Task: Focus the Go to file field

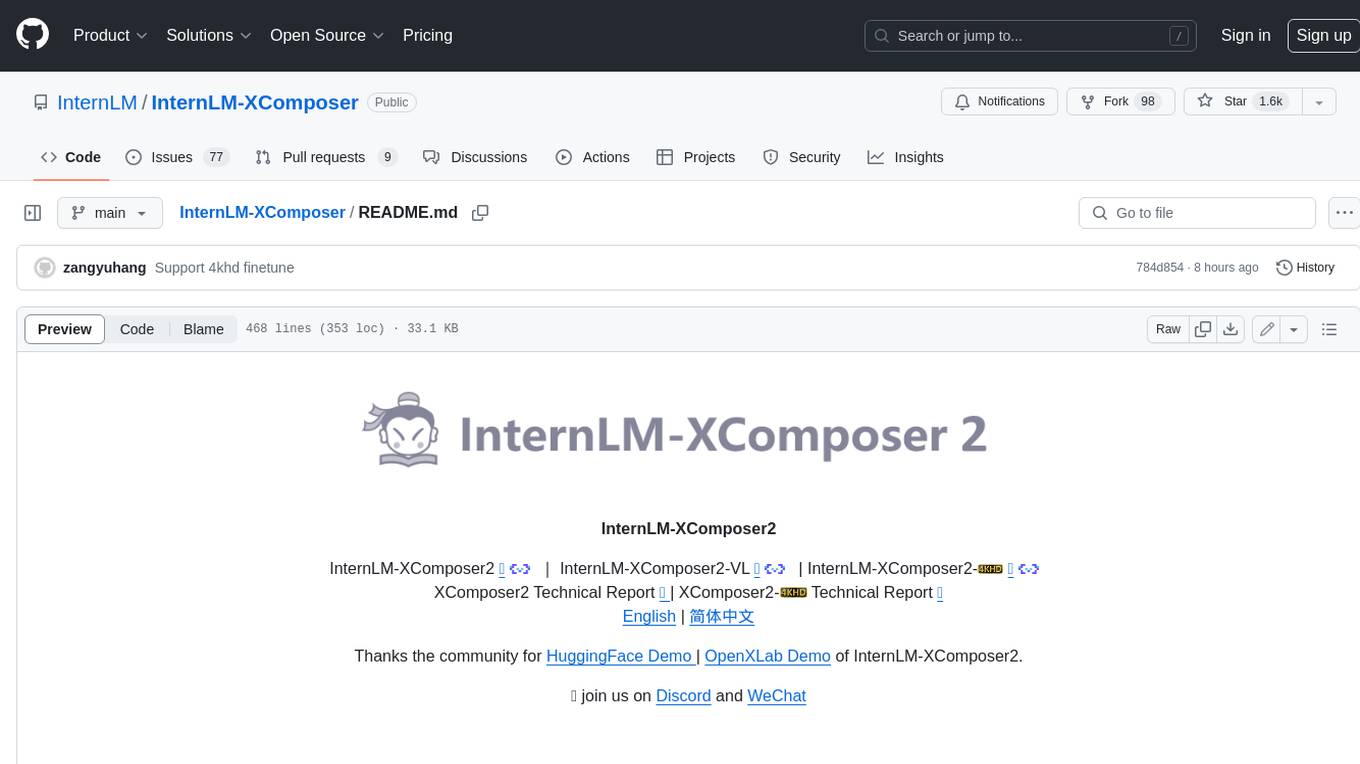Action: click(1197, 213)
